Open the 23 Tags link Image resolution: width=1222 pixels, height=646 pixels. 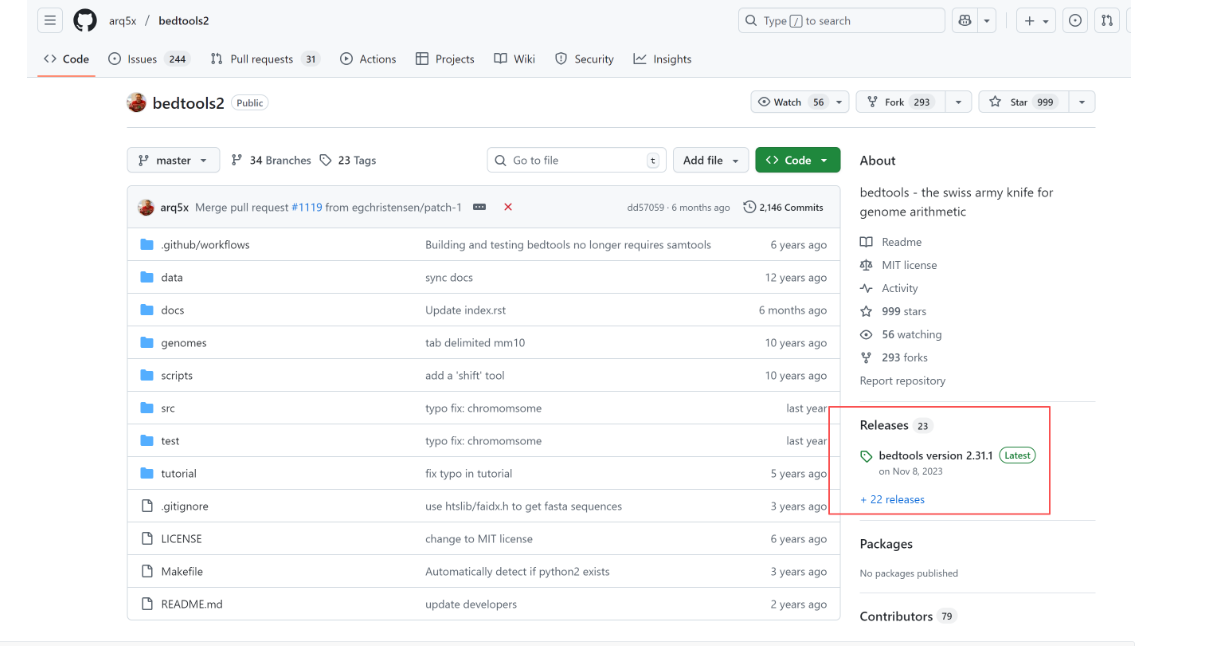click(348, 160)
